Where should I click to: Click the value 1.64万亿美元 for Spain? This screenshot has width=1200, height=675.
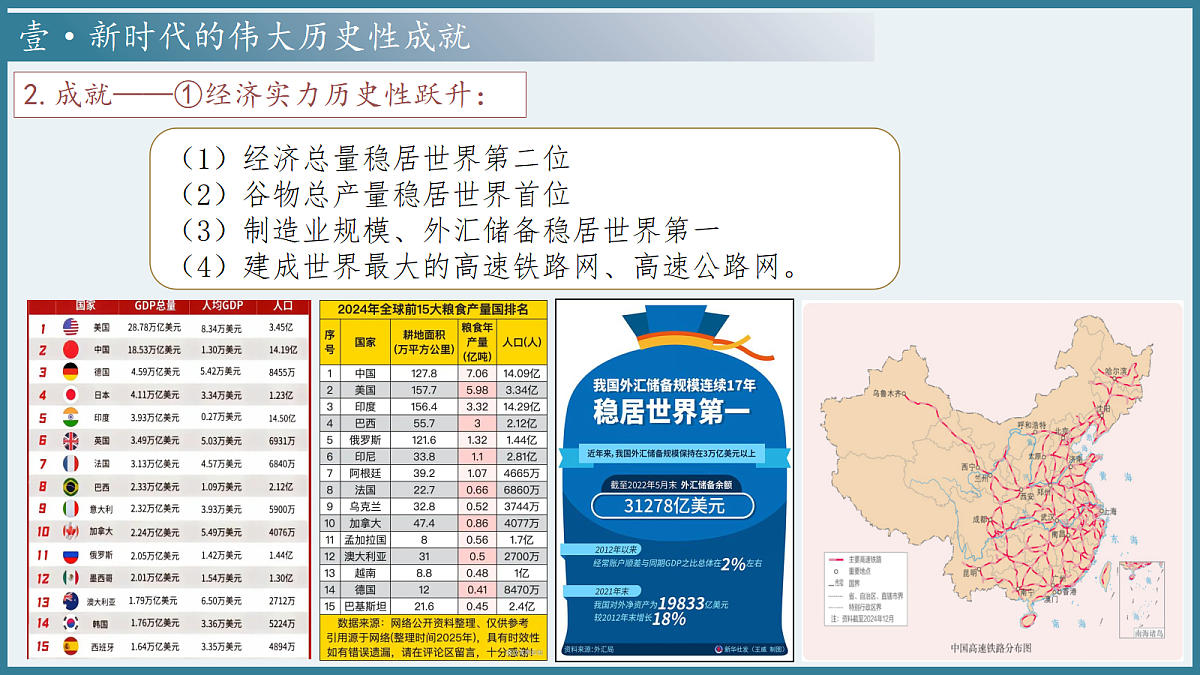click(x=154, y=646)
